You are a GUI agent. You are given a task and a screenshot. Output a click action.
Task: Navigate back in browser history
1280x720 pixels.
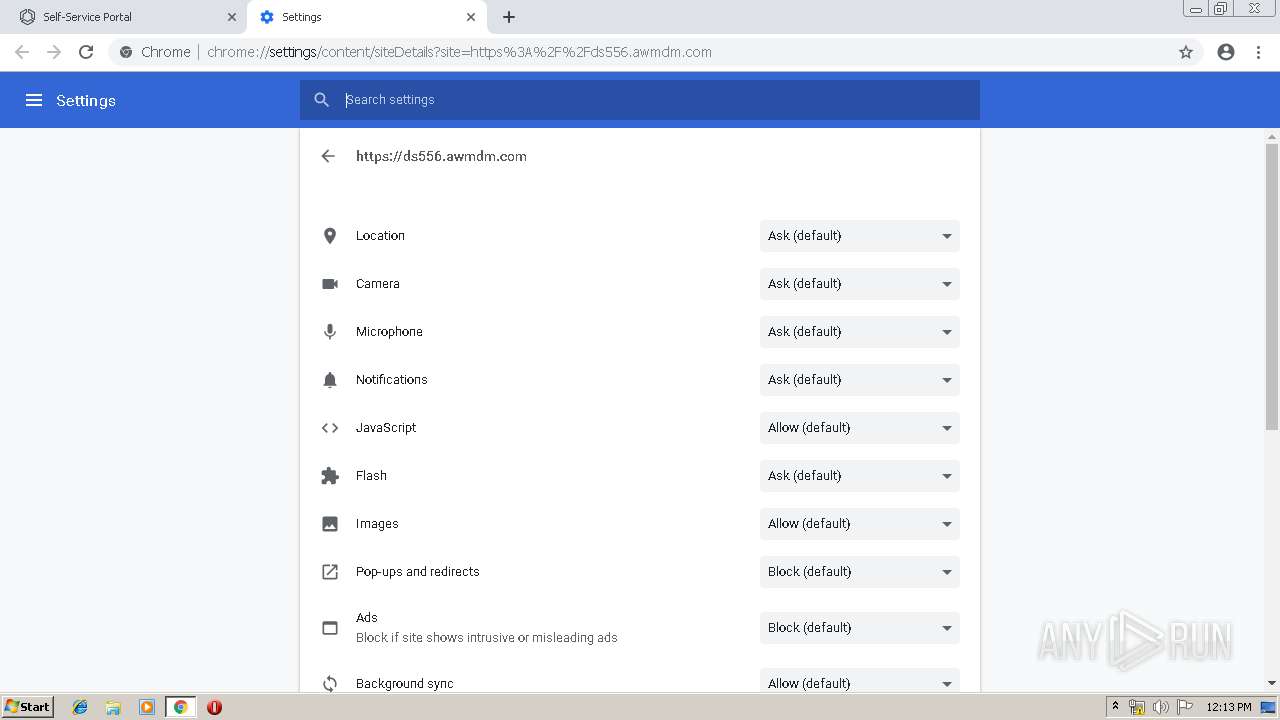pyautogui.click(x=22, y=52)
